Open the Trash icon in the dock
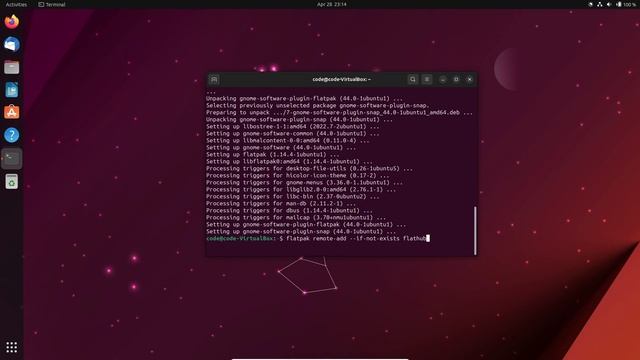 [11, 181]
